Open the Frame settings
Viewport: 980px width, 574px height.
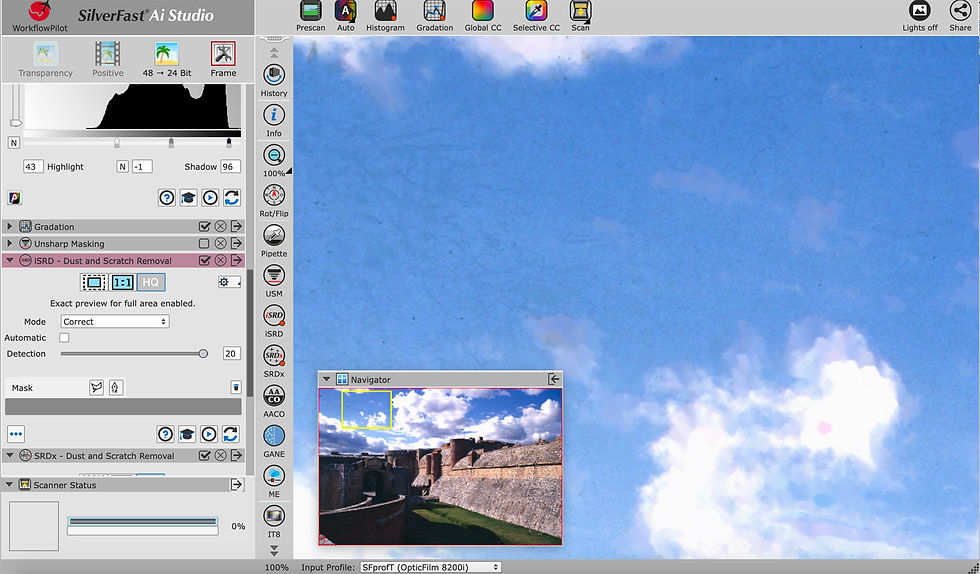tap(223, 59)
